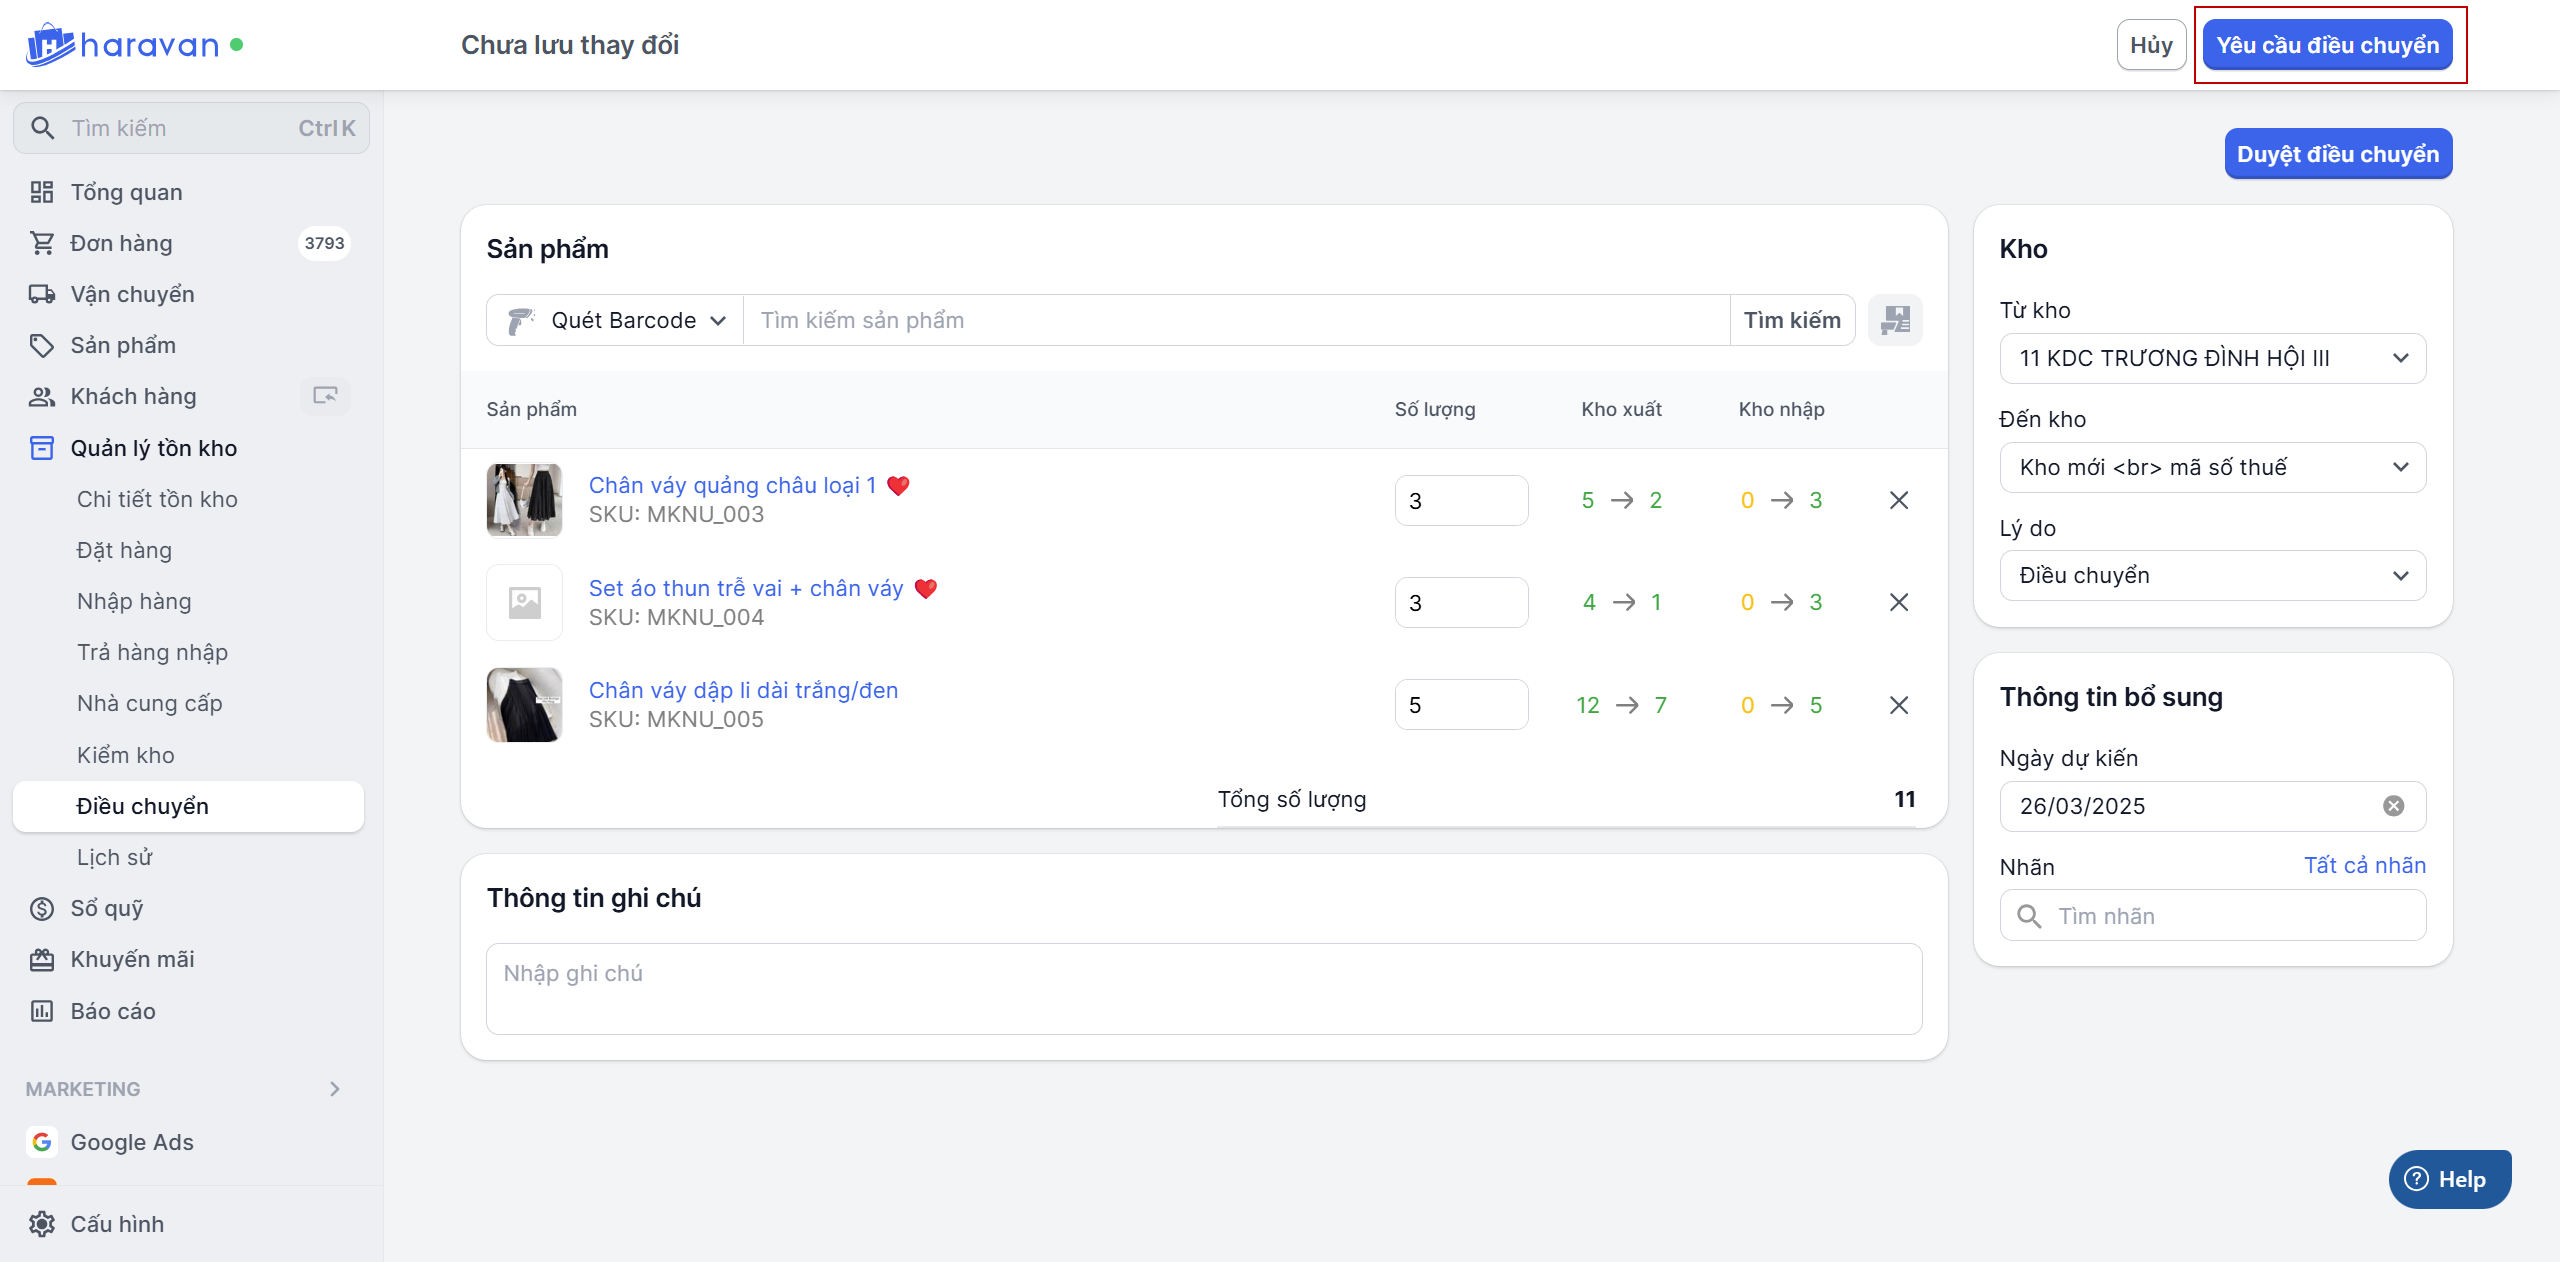Click Tất cả nhãn link
This screenshot has width=2560, height=1262.
(x=2364, y=866)
